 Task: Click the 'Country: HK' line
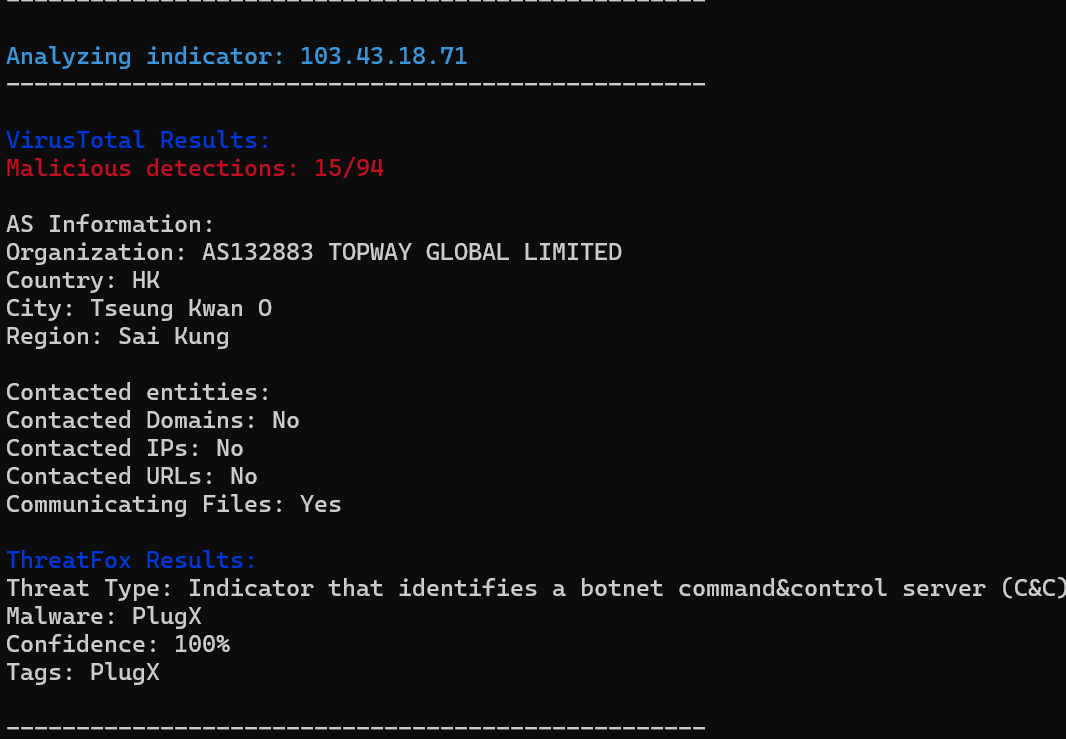(83, 280)
